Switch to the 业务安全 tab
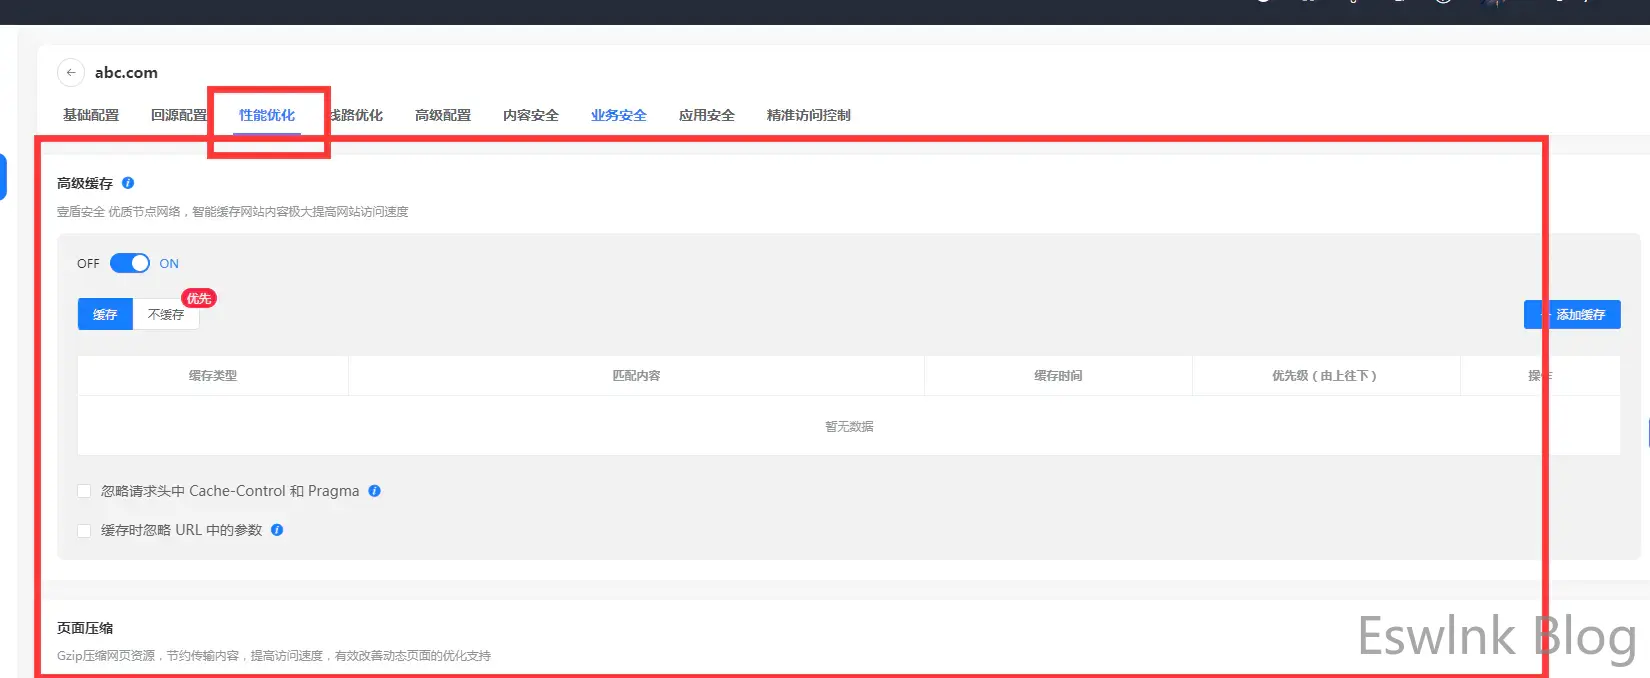1650x678 pixels. (x=619, y=115)
